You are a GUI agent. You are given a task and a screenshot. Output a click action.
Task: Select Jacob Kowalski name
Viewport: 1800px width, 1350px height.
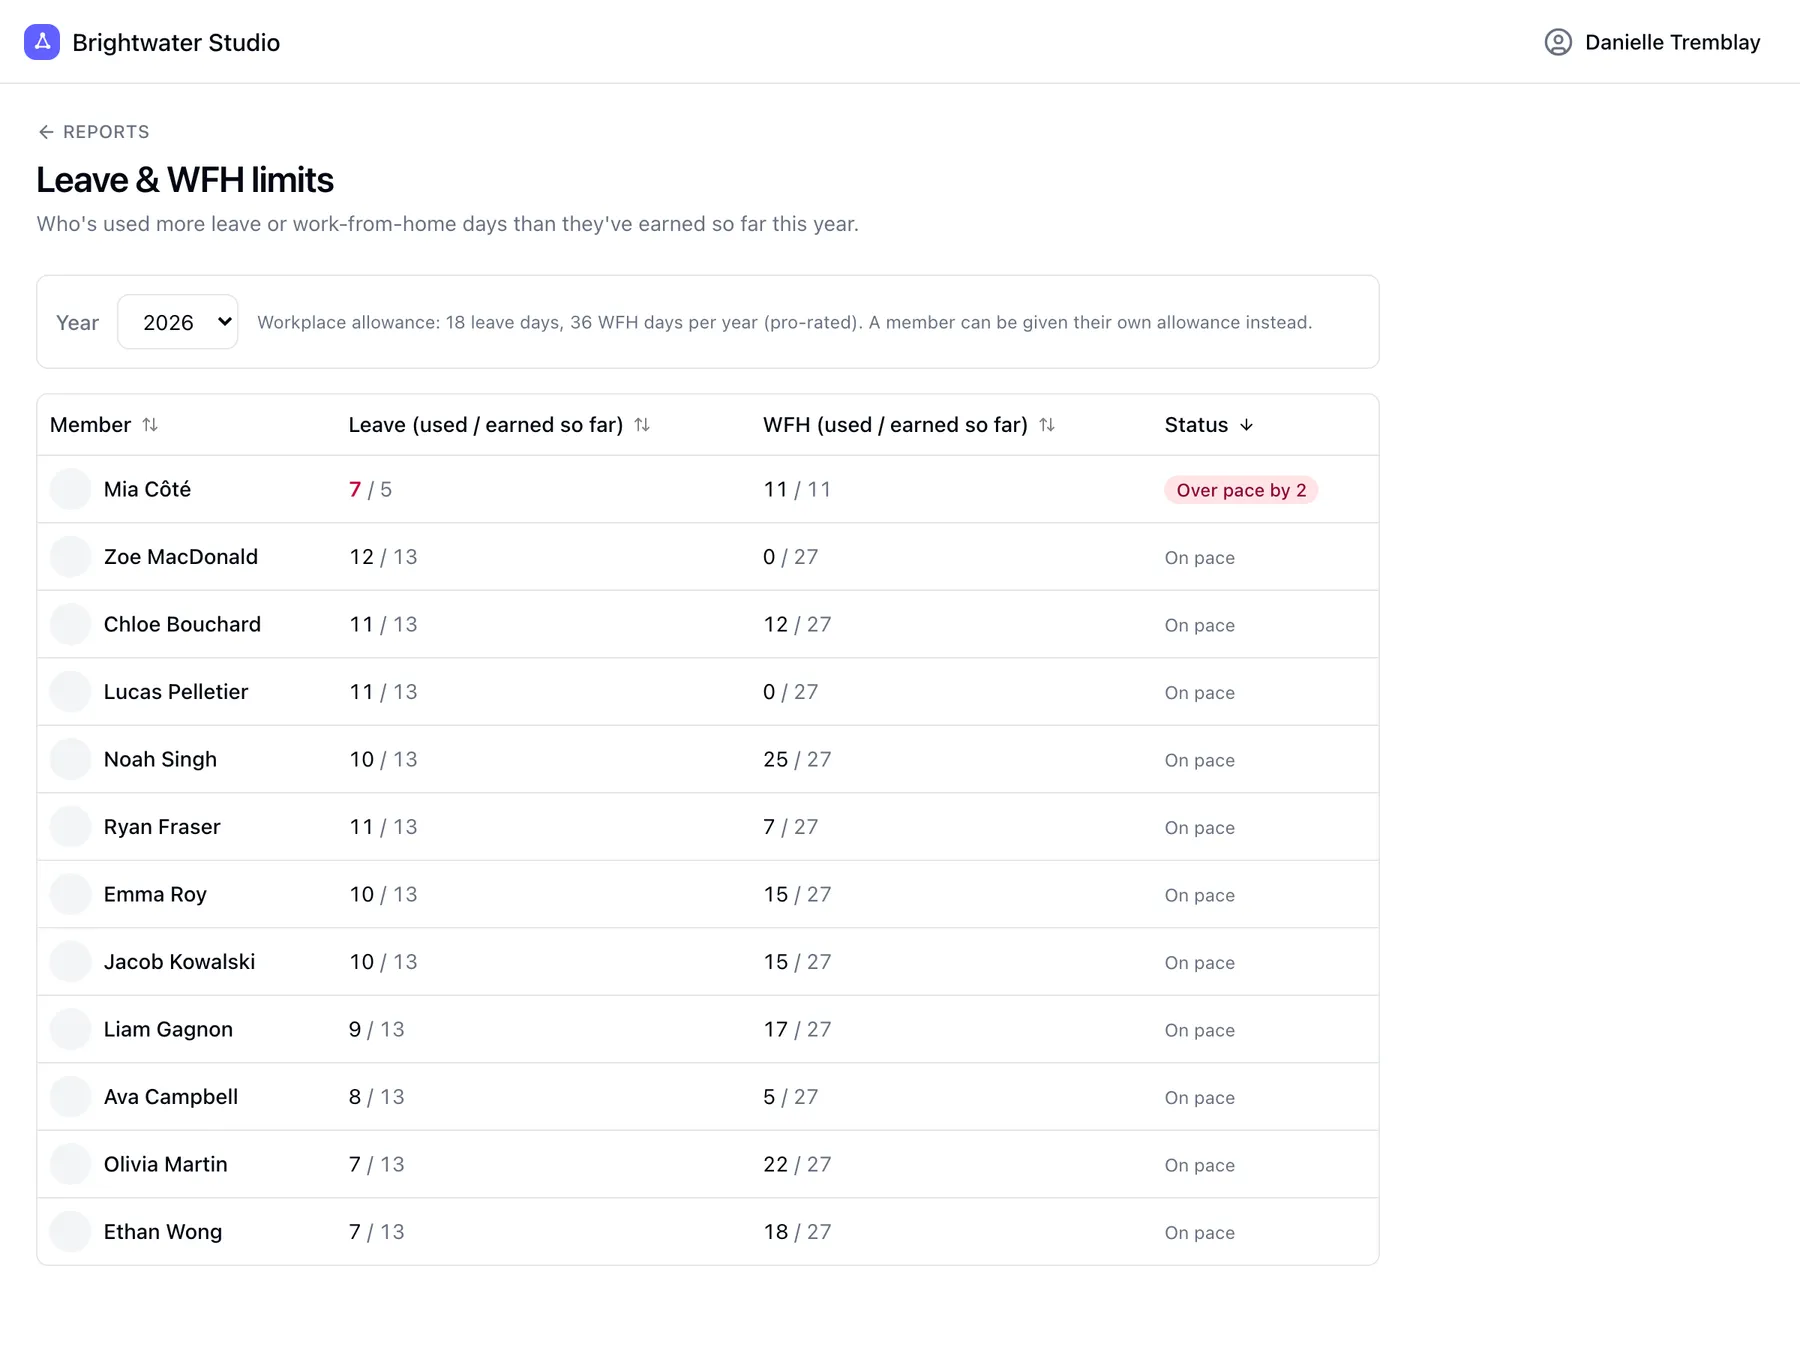(179, 962)
